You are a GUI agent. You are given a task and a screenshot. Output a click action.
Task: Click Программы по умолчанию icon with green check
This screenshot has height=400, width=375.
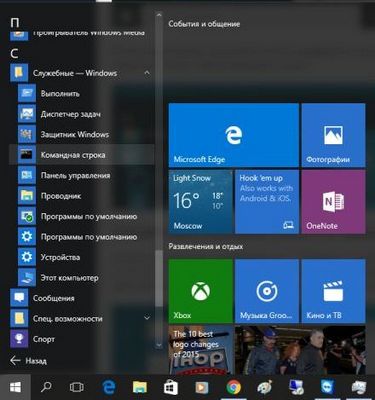[27, 216]
